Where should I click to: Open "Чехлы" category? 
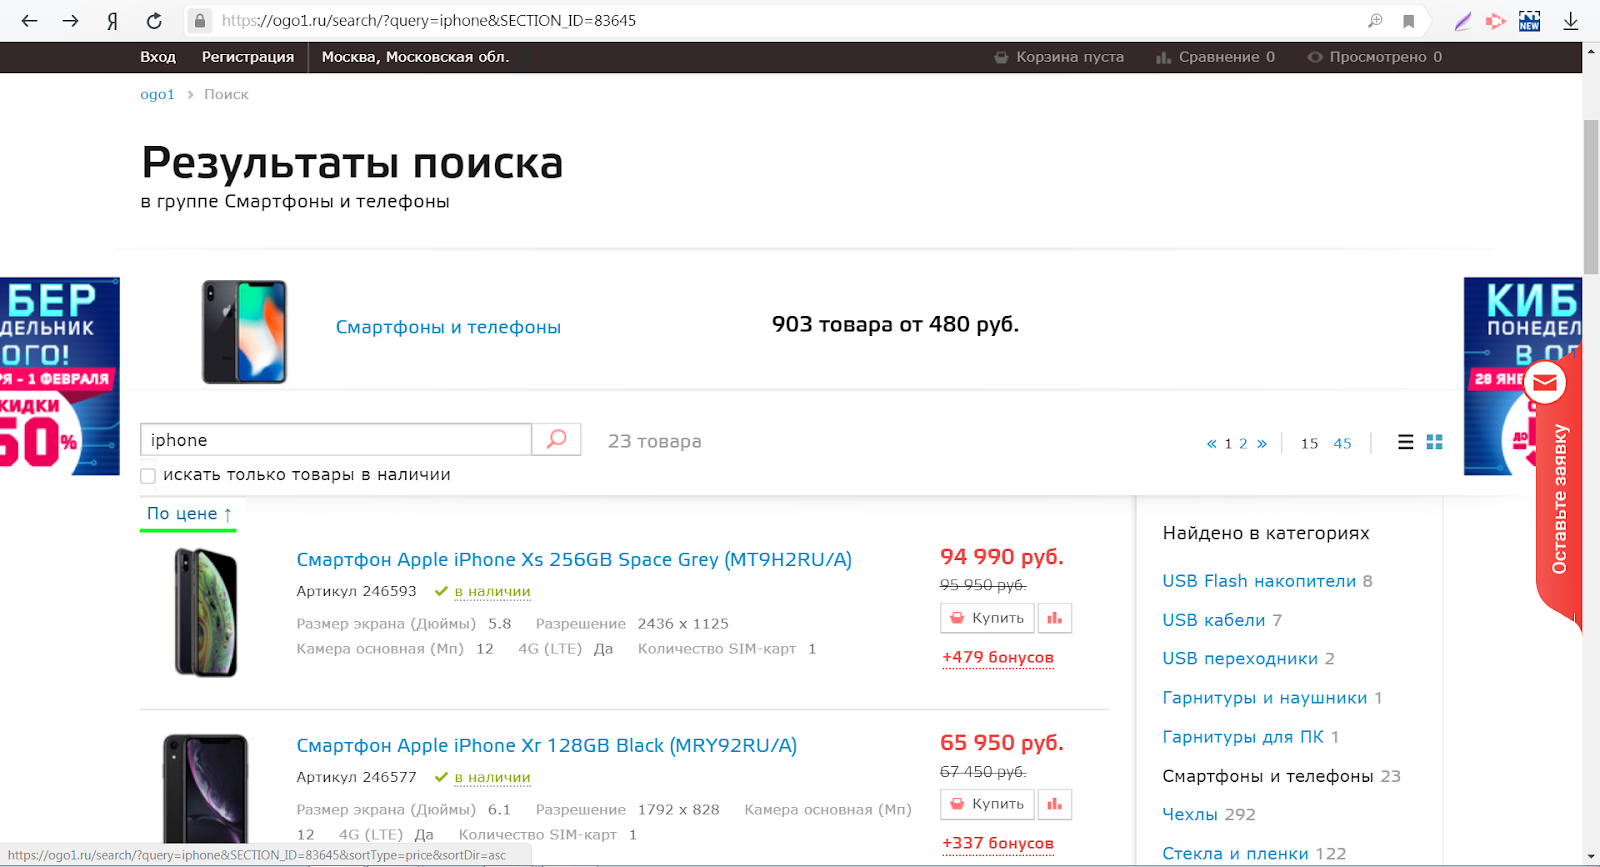pyautogui.click(x=1190, y=815)
